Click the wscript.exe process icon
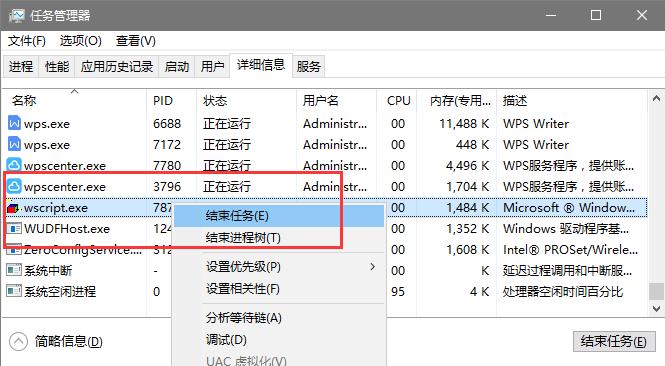665x366 pixels. pyautogui.click(x=13, y=208)
